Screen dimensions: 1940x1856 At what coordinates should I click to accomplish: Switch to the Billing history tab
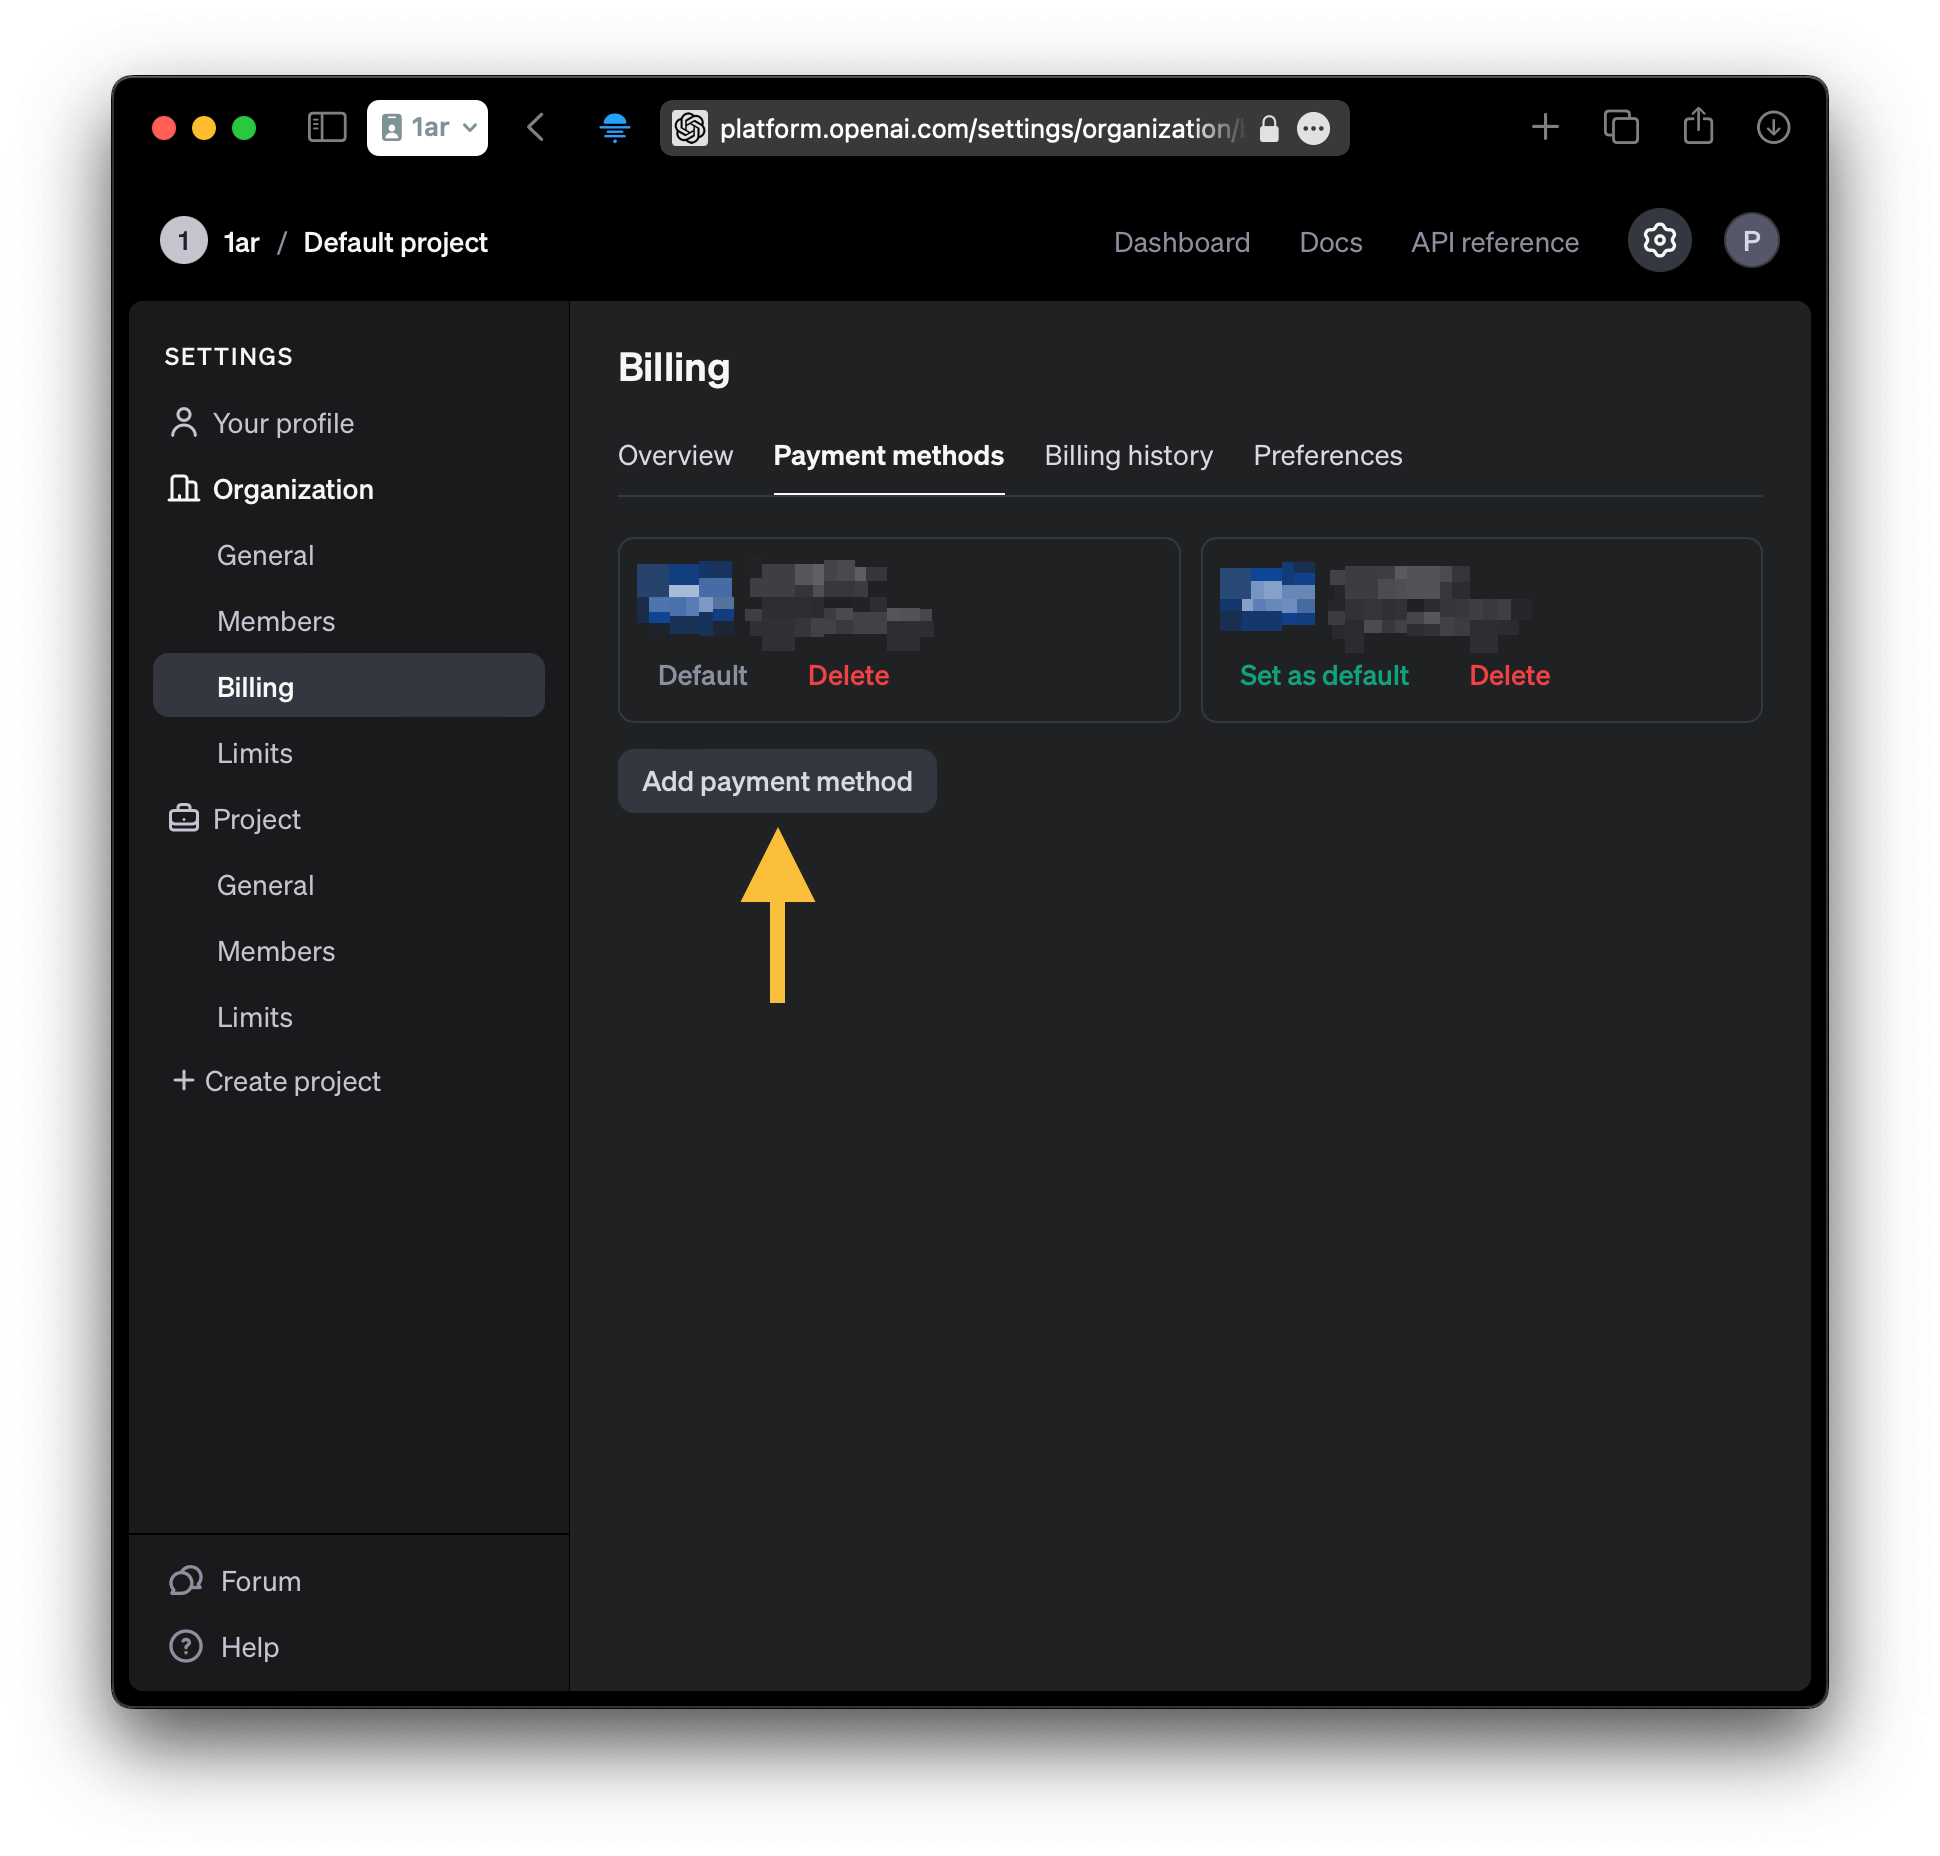(x=1128, y=457)
